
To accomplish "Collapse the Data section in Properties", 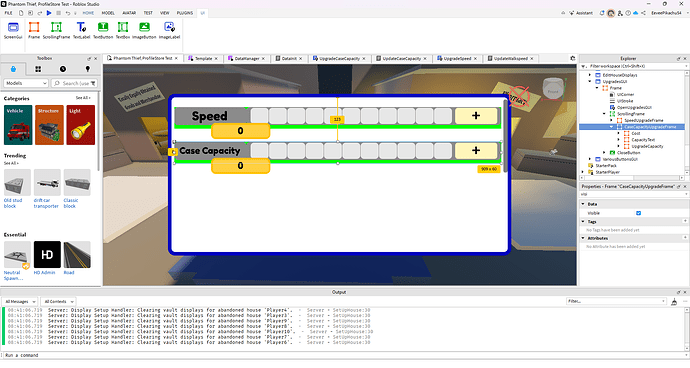I will click(583, 204).
